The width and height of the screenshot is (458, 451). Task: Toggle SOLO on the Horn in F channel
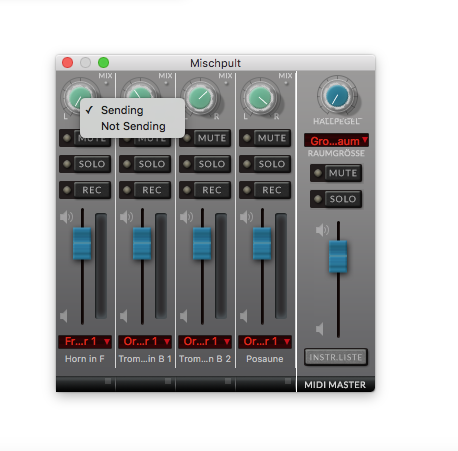85,164
